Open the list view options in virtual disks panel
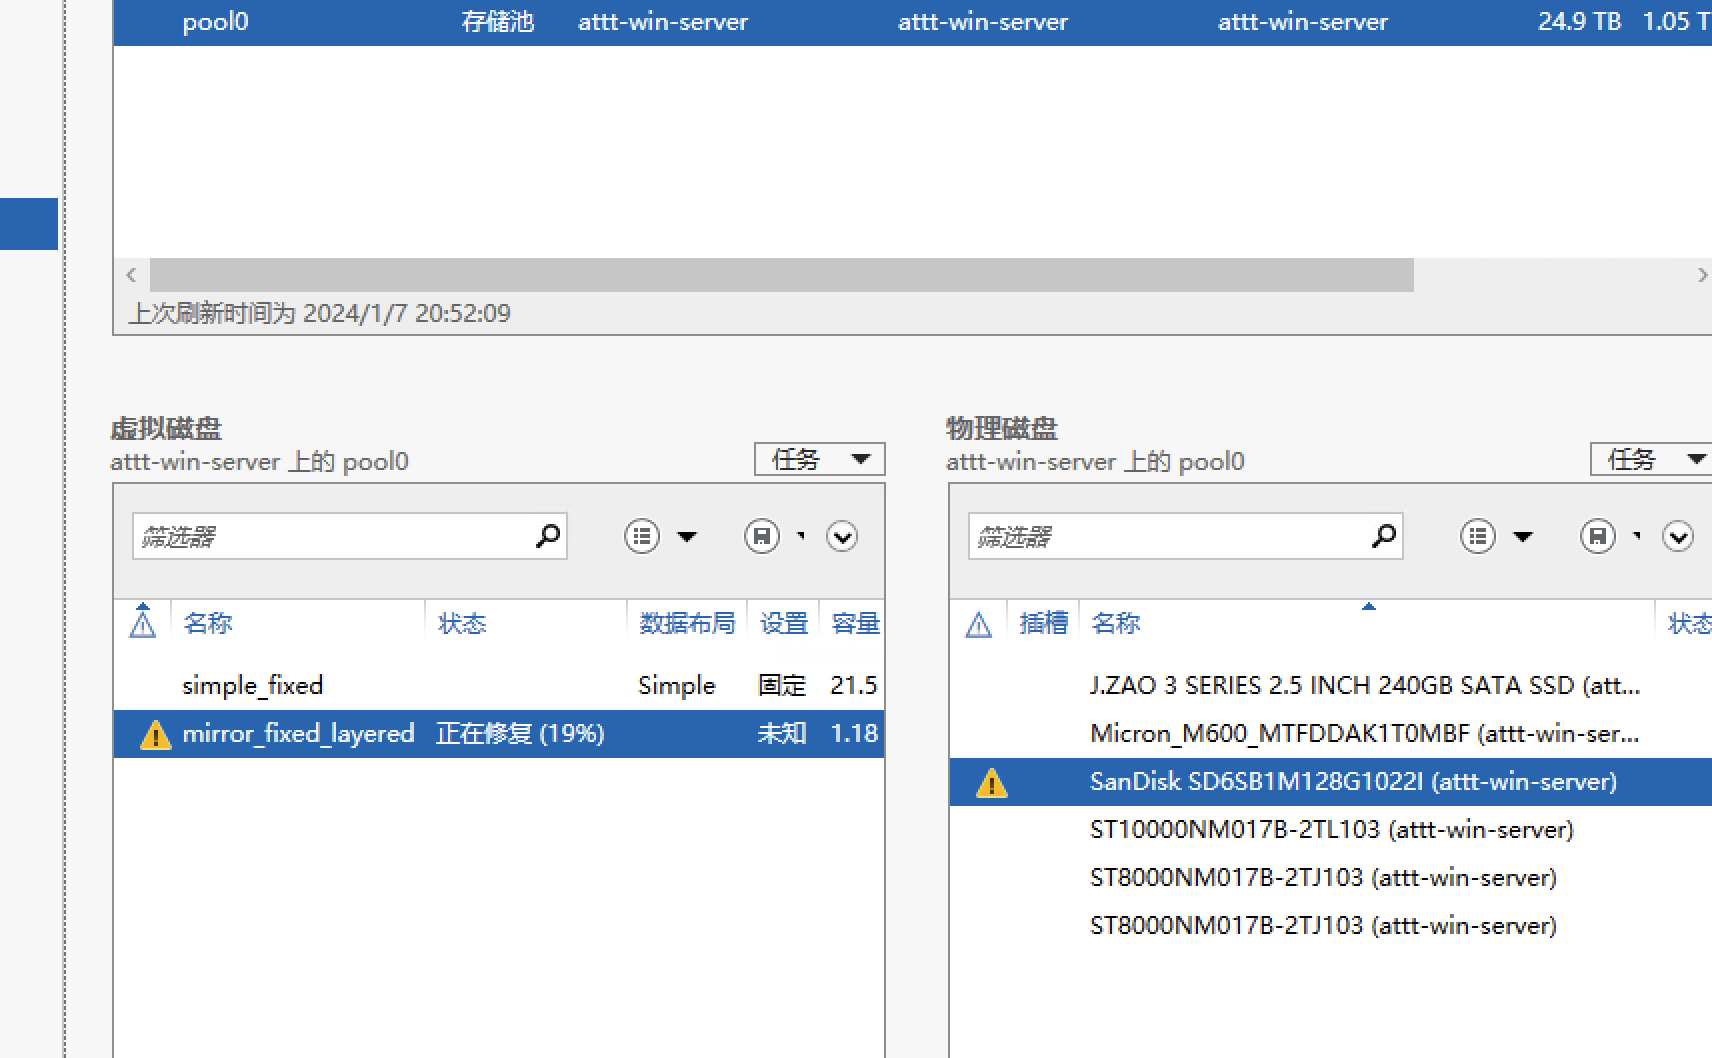The image size is (1712, 1058). coord(642,536)
